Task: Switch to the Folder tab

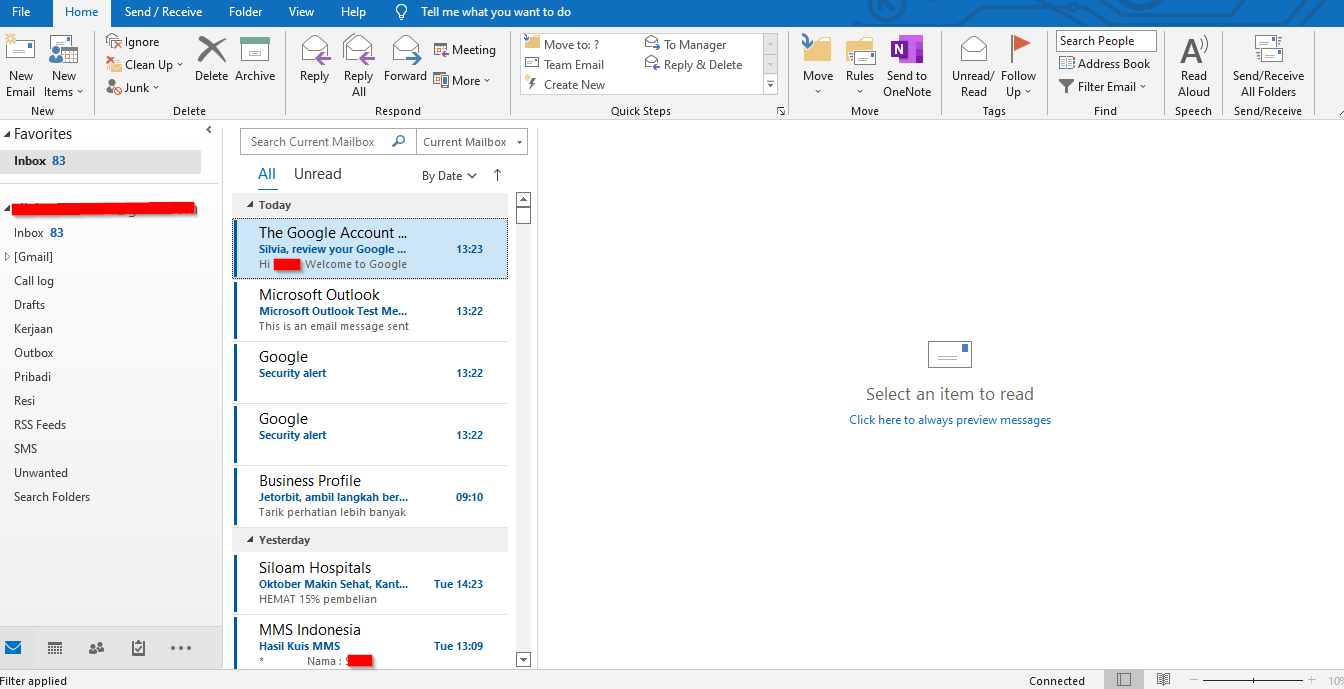Action: coord(245,12)
